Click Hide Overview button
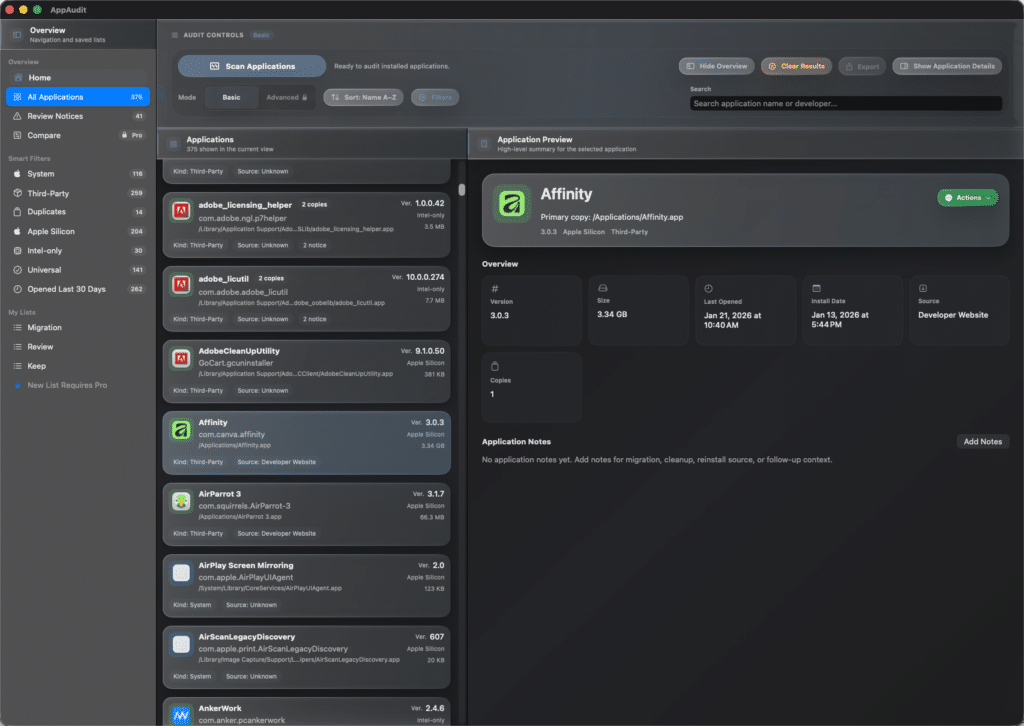Viewport: 1024px width, 726px height. tap(716, 66)
